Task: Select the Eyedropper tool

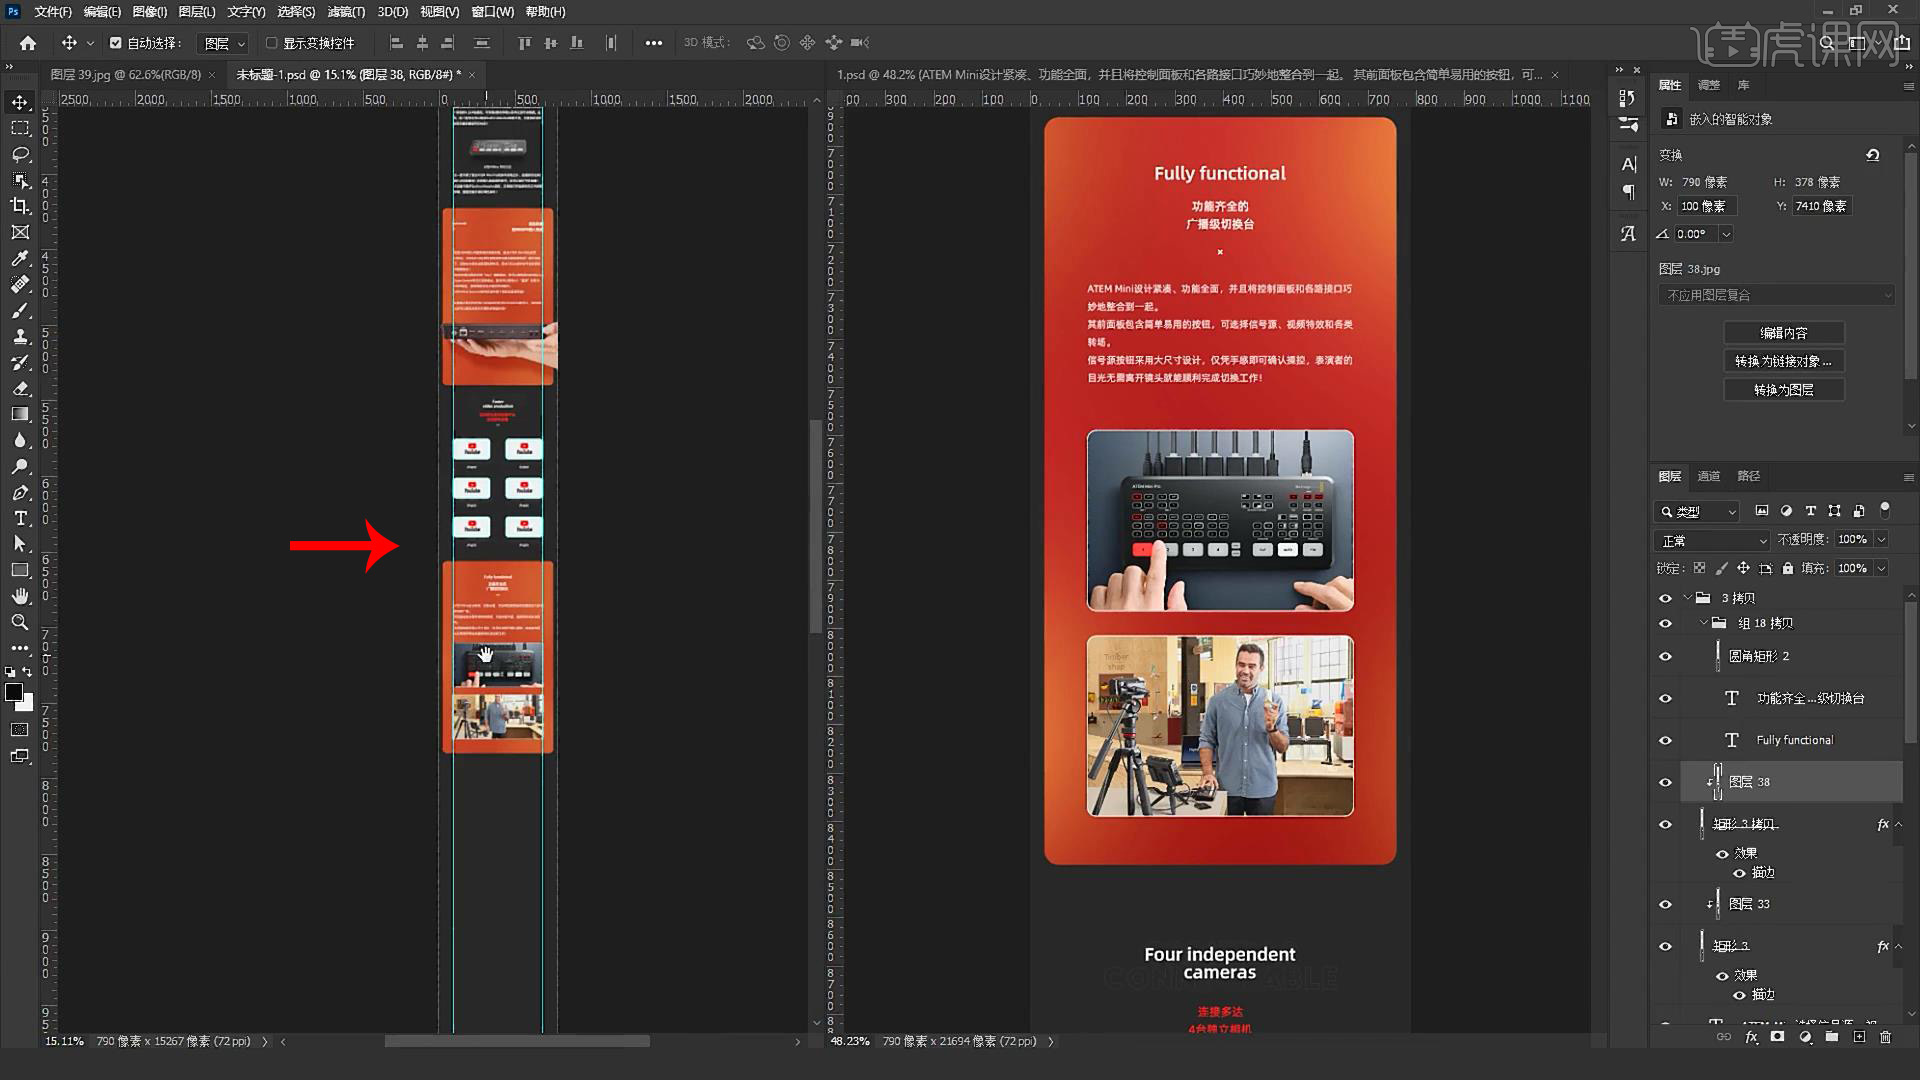Action: point(20,258)
